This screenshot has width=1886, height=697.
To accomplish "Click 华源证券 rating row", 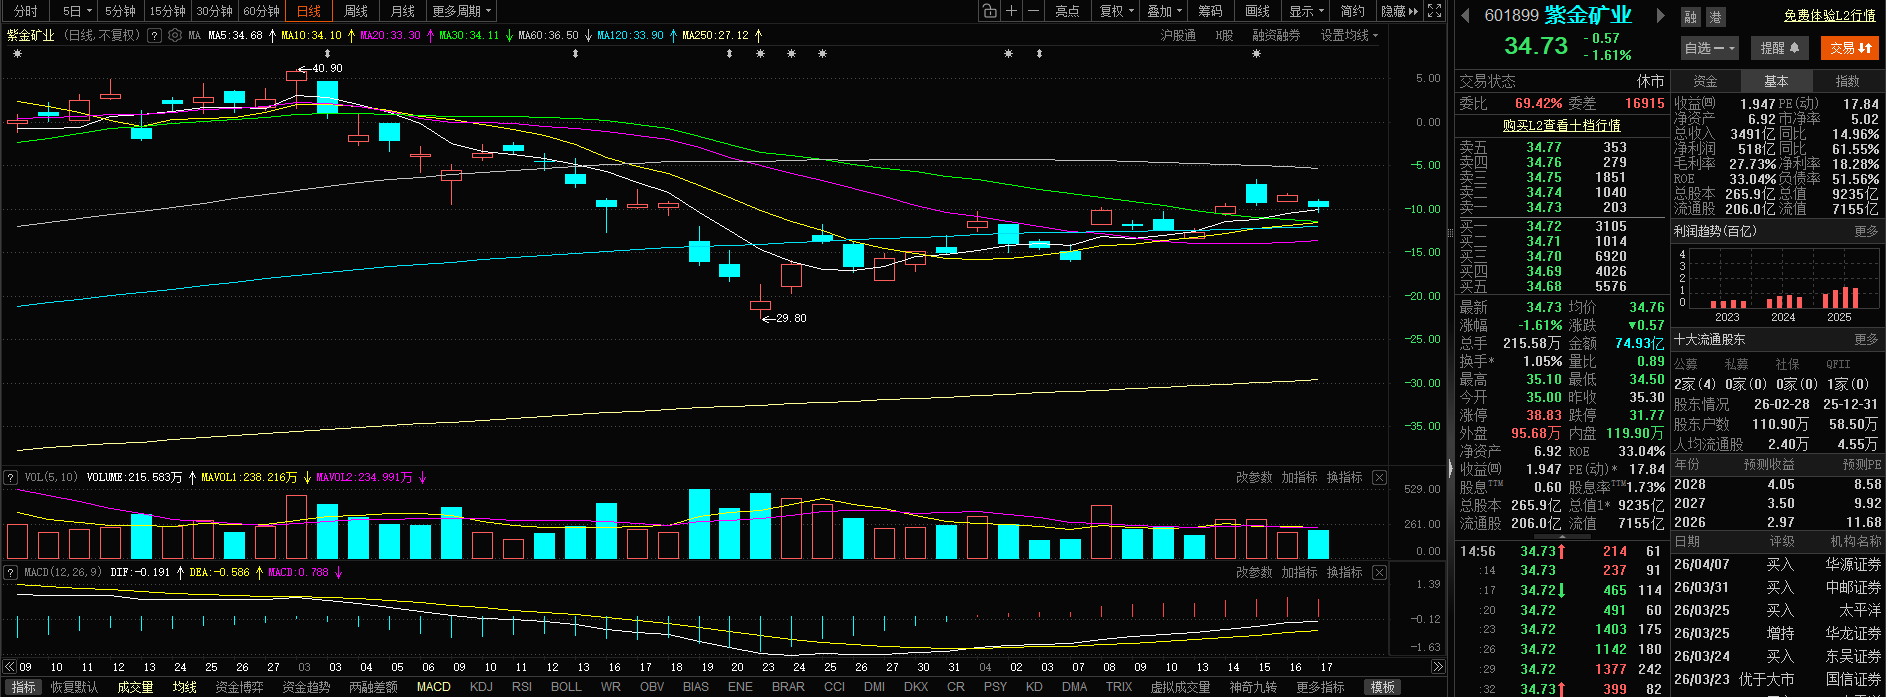I will pyautogui.click(x=1777, y=564).
